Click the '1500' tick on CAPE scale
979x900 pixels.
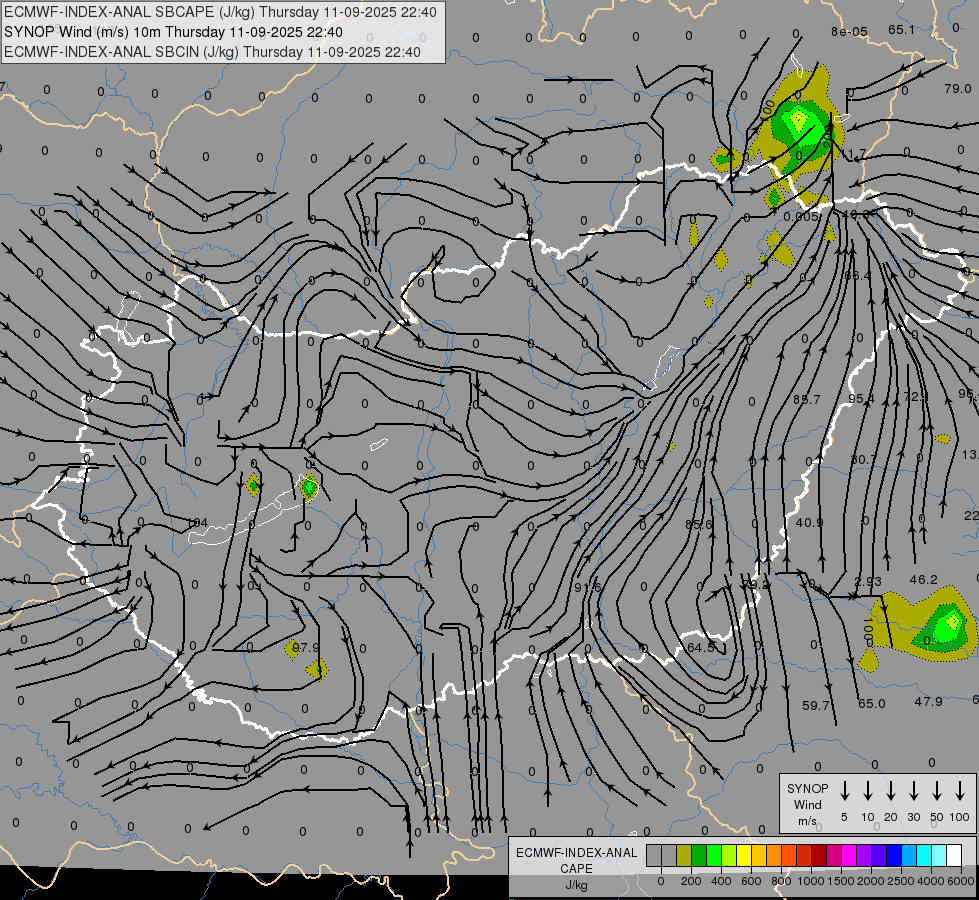point(841,881)
